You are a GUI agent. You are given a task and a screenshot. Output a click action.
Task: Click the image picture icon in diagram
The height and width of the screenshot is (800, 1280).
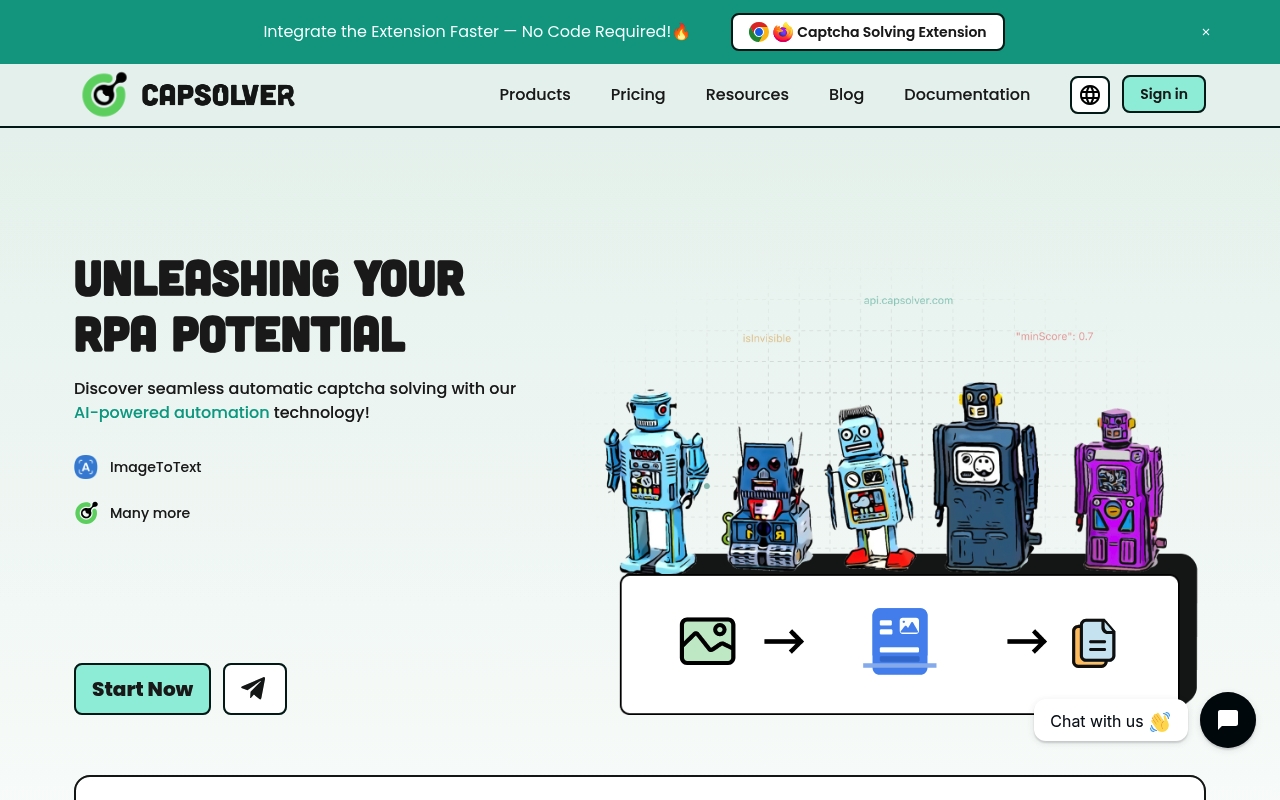pos(708,641)
